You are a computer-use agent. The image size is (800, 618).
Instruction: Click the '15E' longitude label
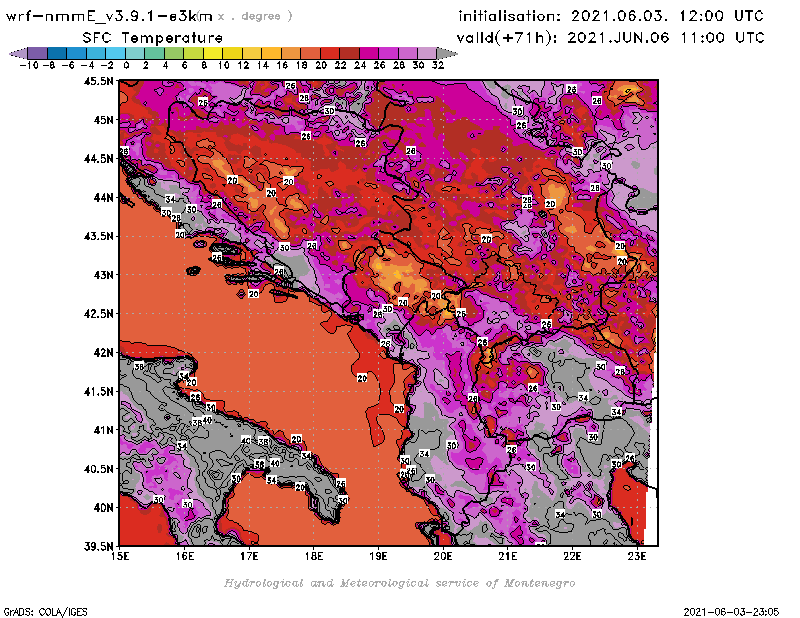click(120, 556)
